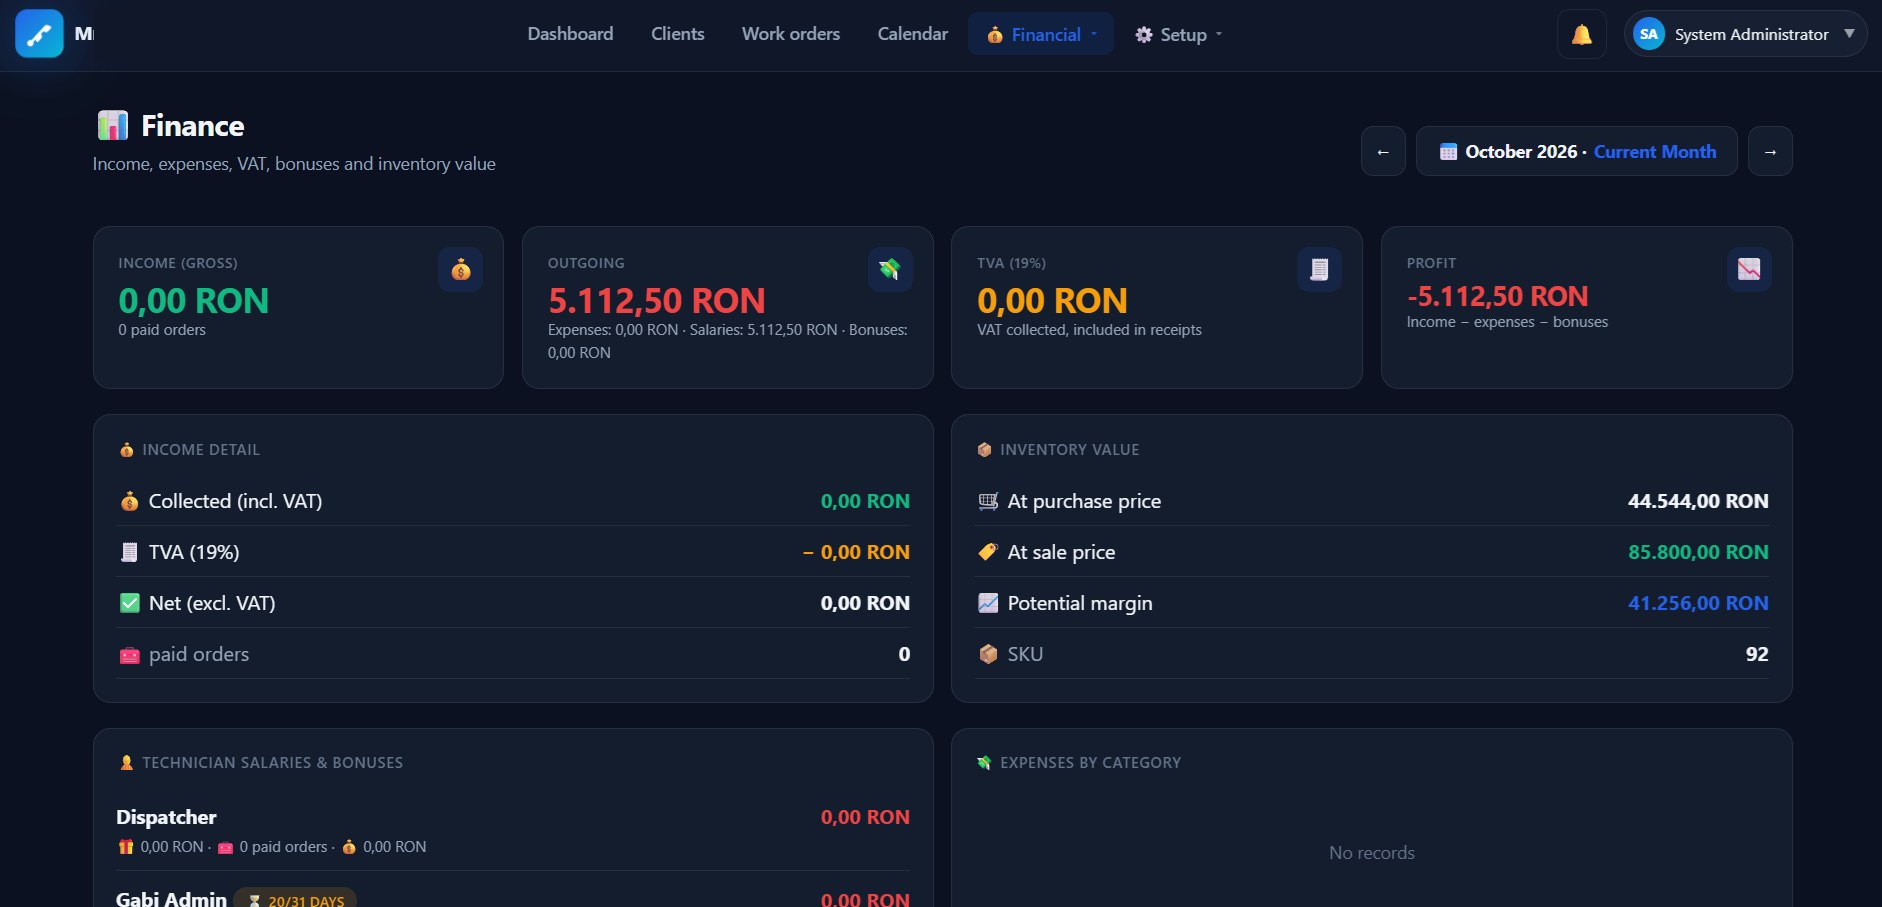The image size is (1882, 907).
Task: Select the Dispatcher technician row name
Action: point(166,817)
